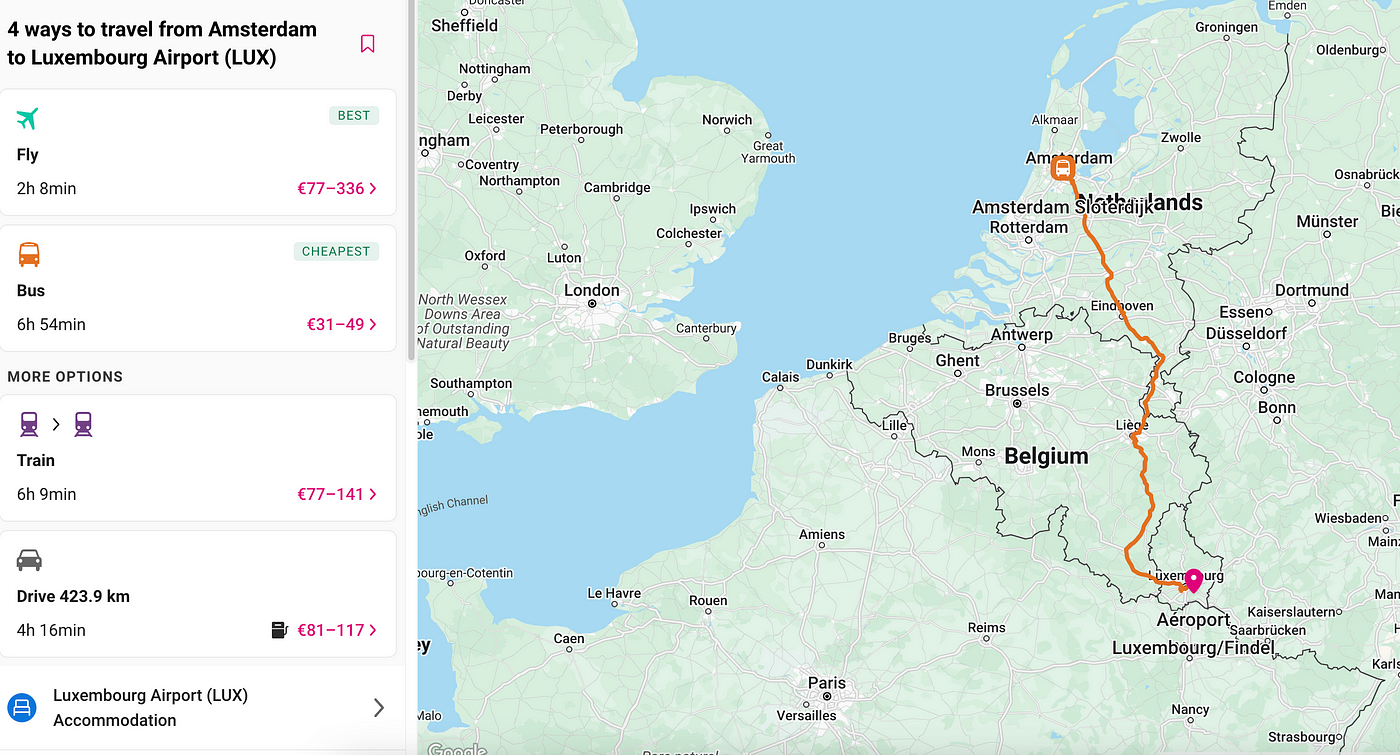Click the Dortmund label on the map
Screen dimensions: 1400x755
point(1312,290)
